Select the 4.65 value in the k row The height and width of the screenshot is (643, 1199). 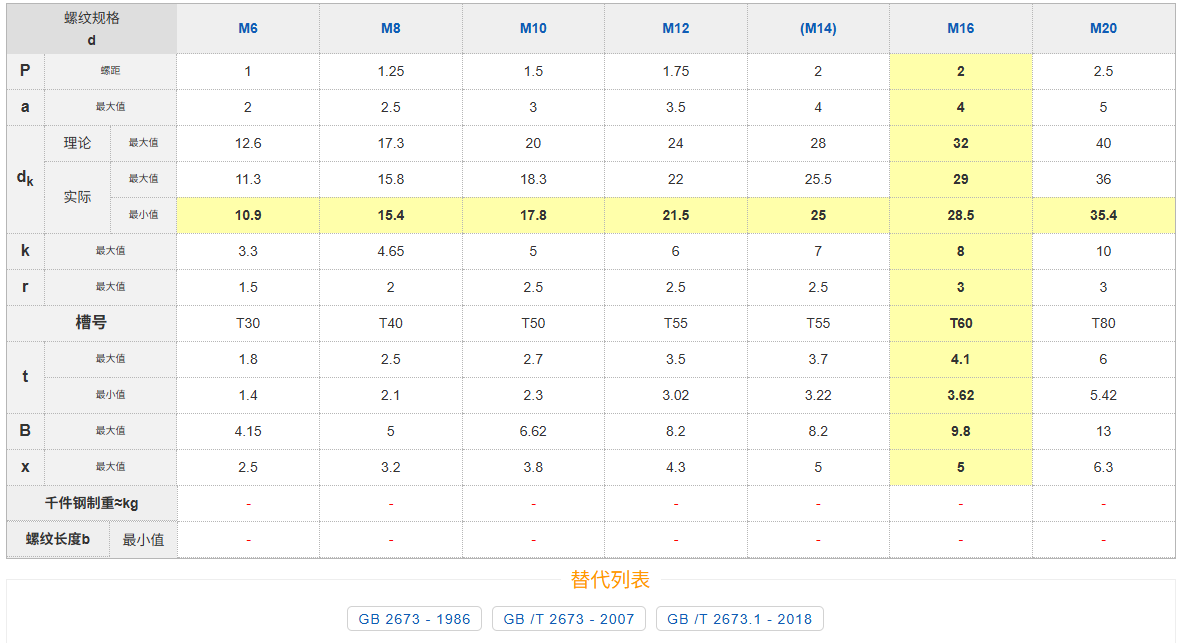391,251
